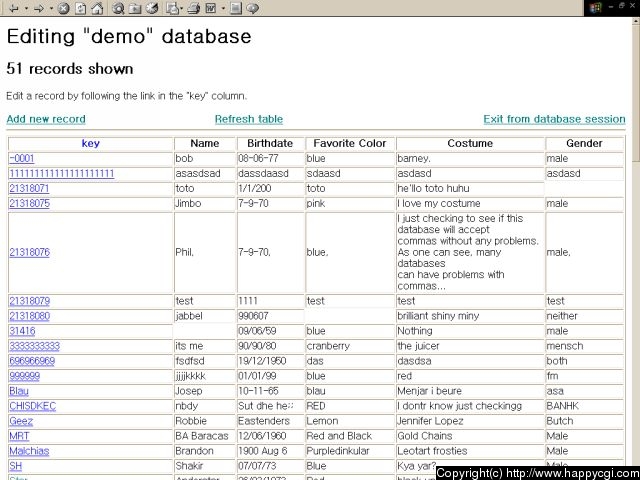Open record key 999999
The image size is (640, 480).
pos(24,376)
